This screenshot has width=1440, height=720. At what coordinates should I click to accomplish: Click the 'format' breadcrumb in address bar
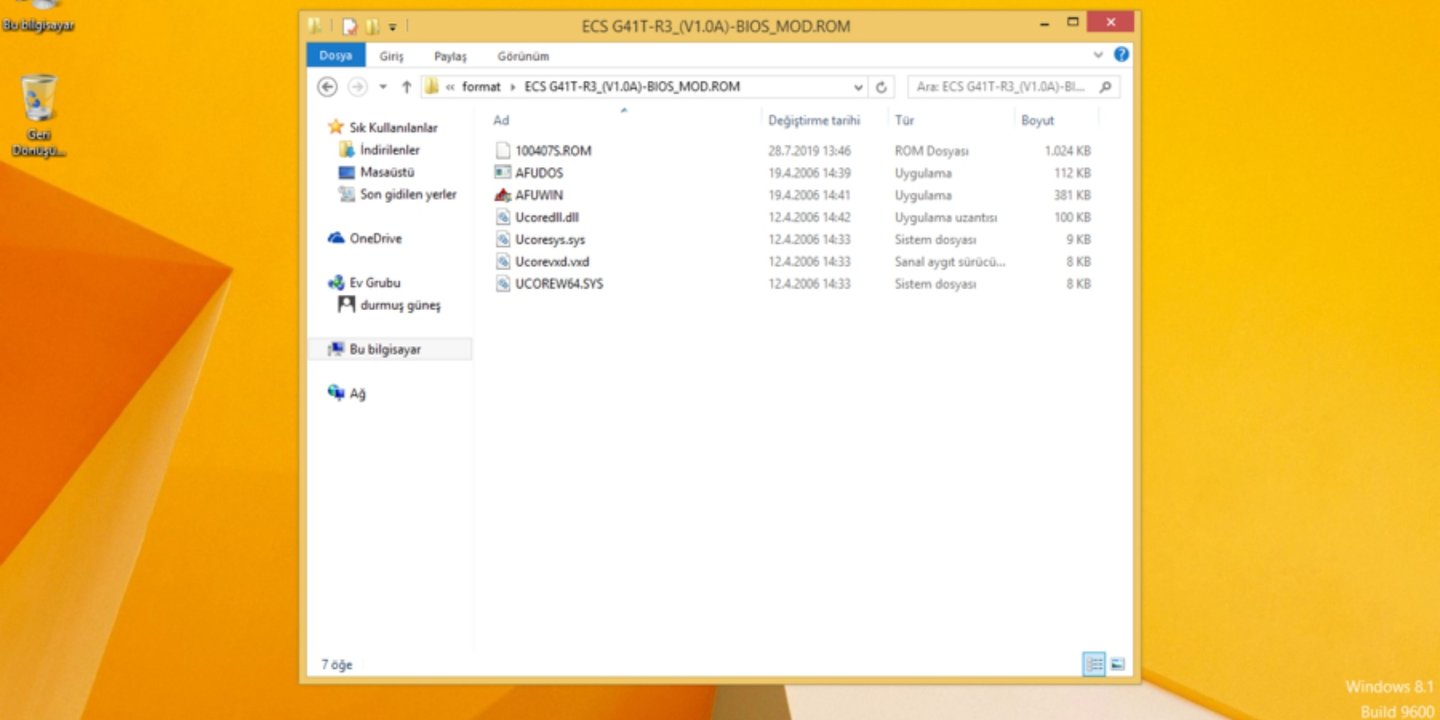click(481, 87)
